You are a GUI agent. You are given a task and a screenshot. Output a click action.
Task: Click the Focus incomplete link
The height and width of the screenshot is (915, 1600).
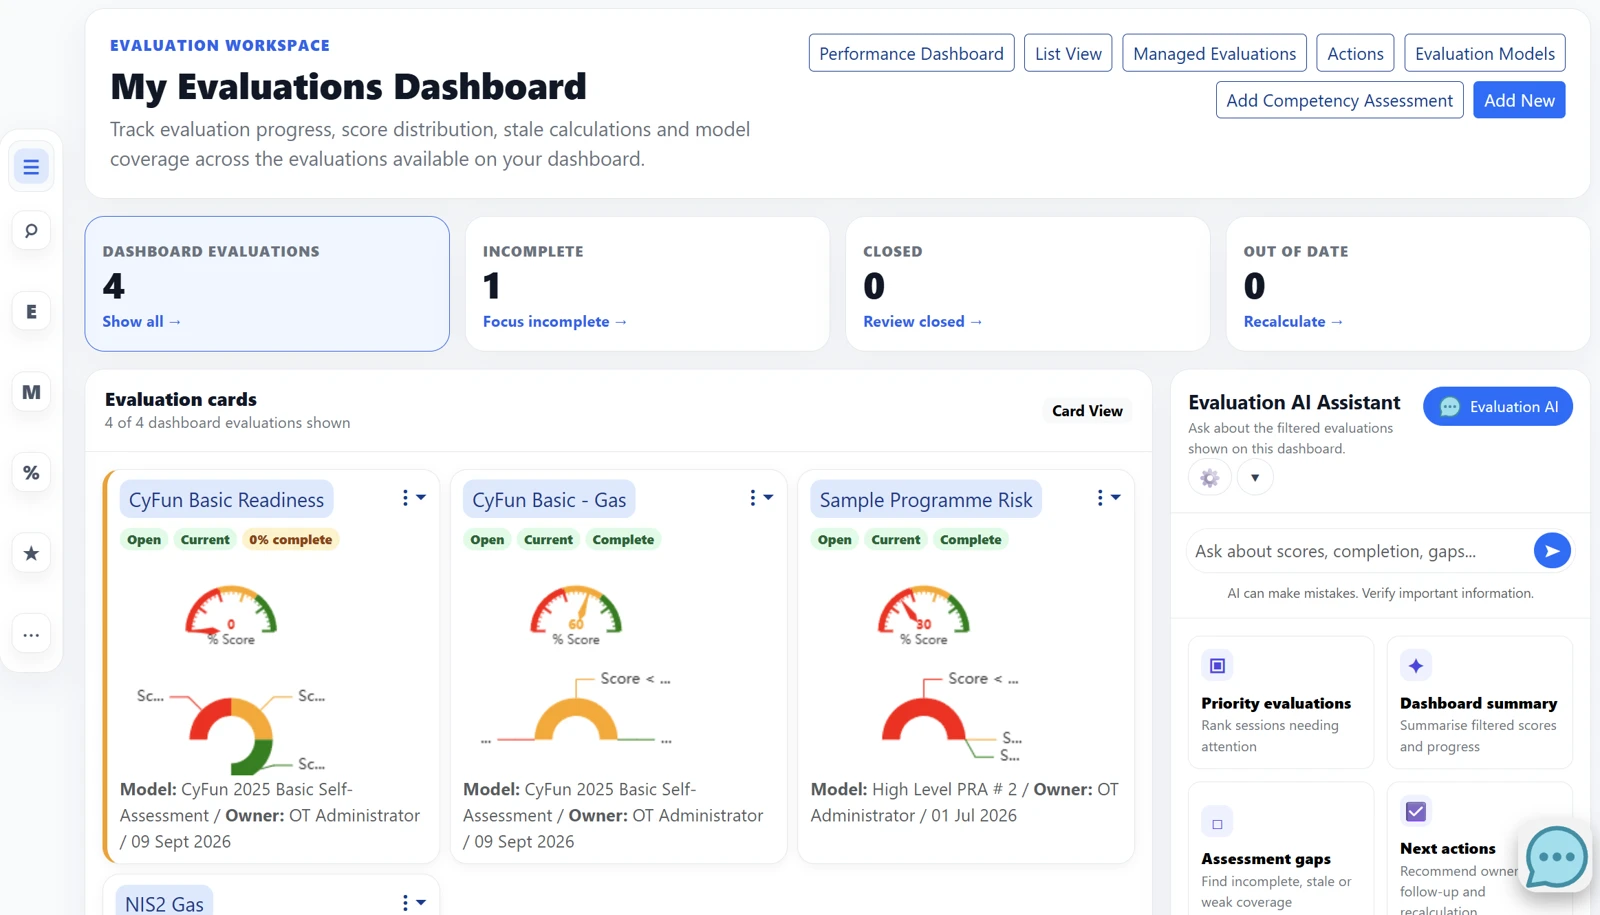555,321
